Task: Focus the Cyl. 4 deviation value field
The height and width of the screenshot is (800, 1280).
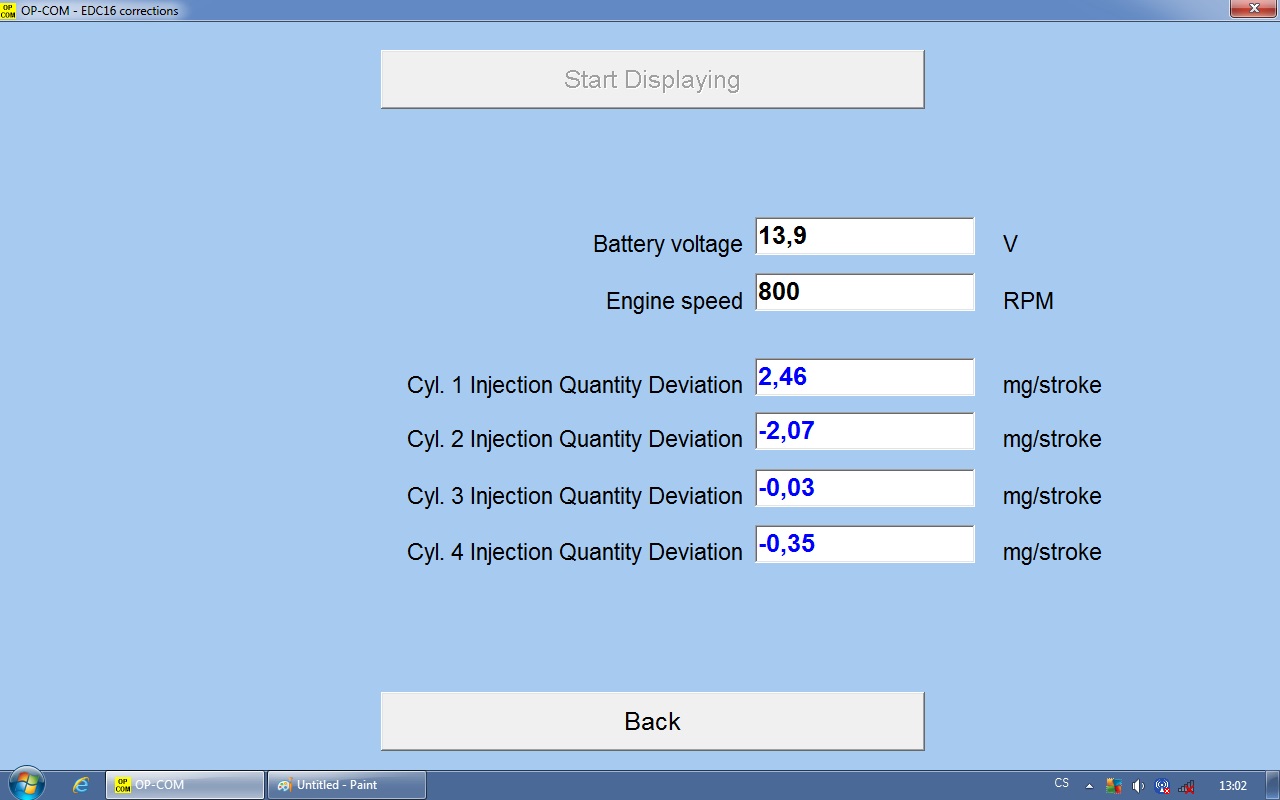Action: [864, 545]
